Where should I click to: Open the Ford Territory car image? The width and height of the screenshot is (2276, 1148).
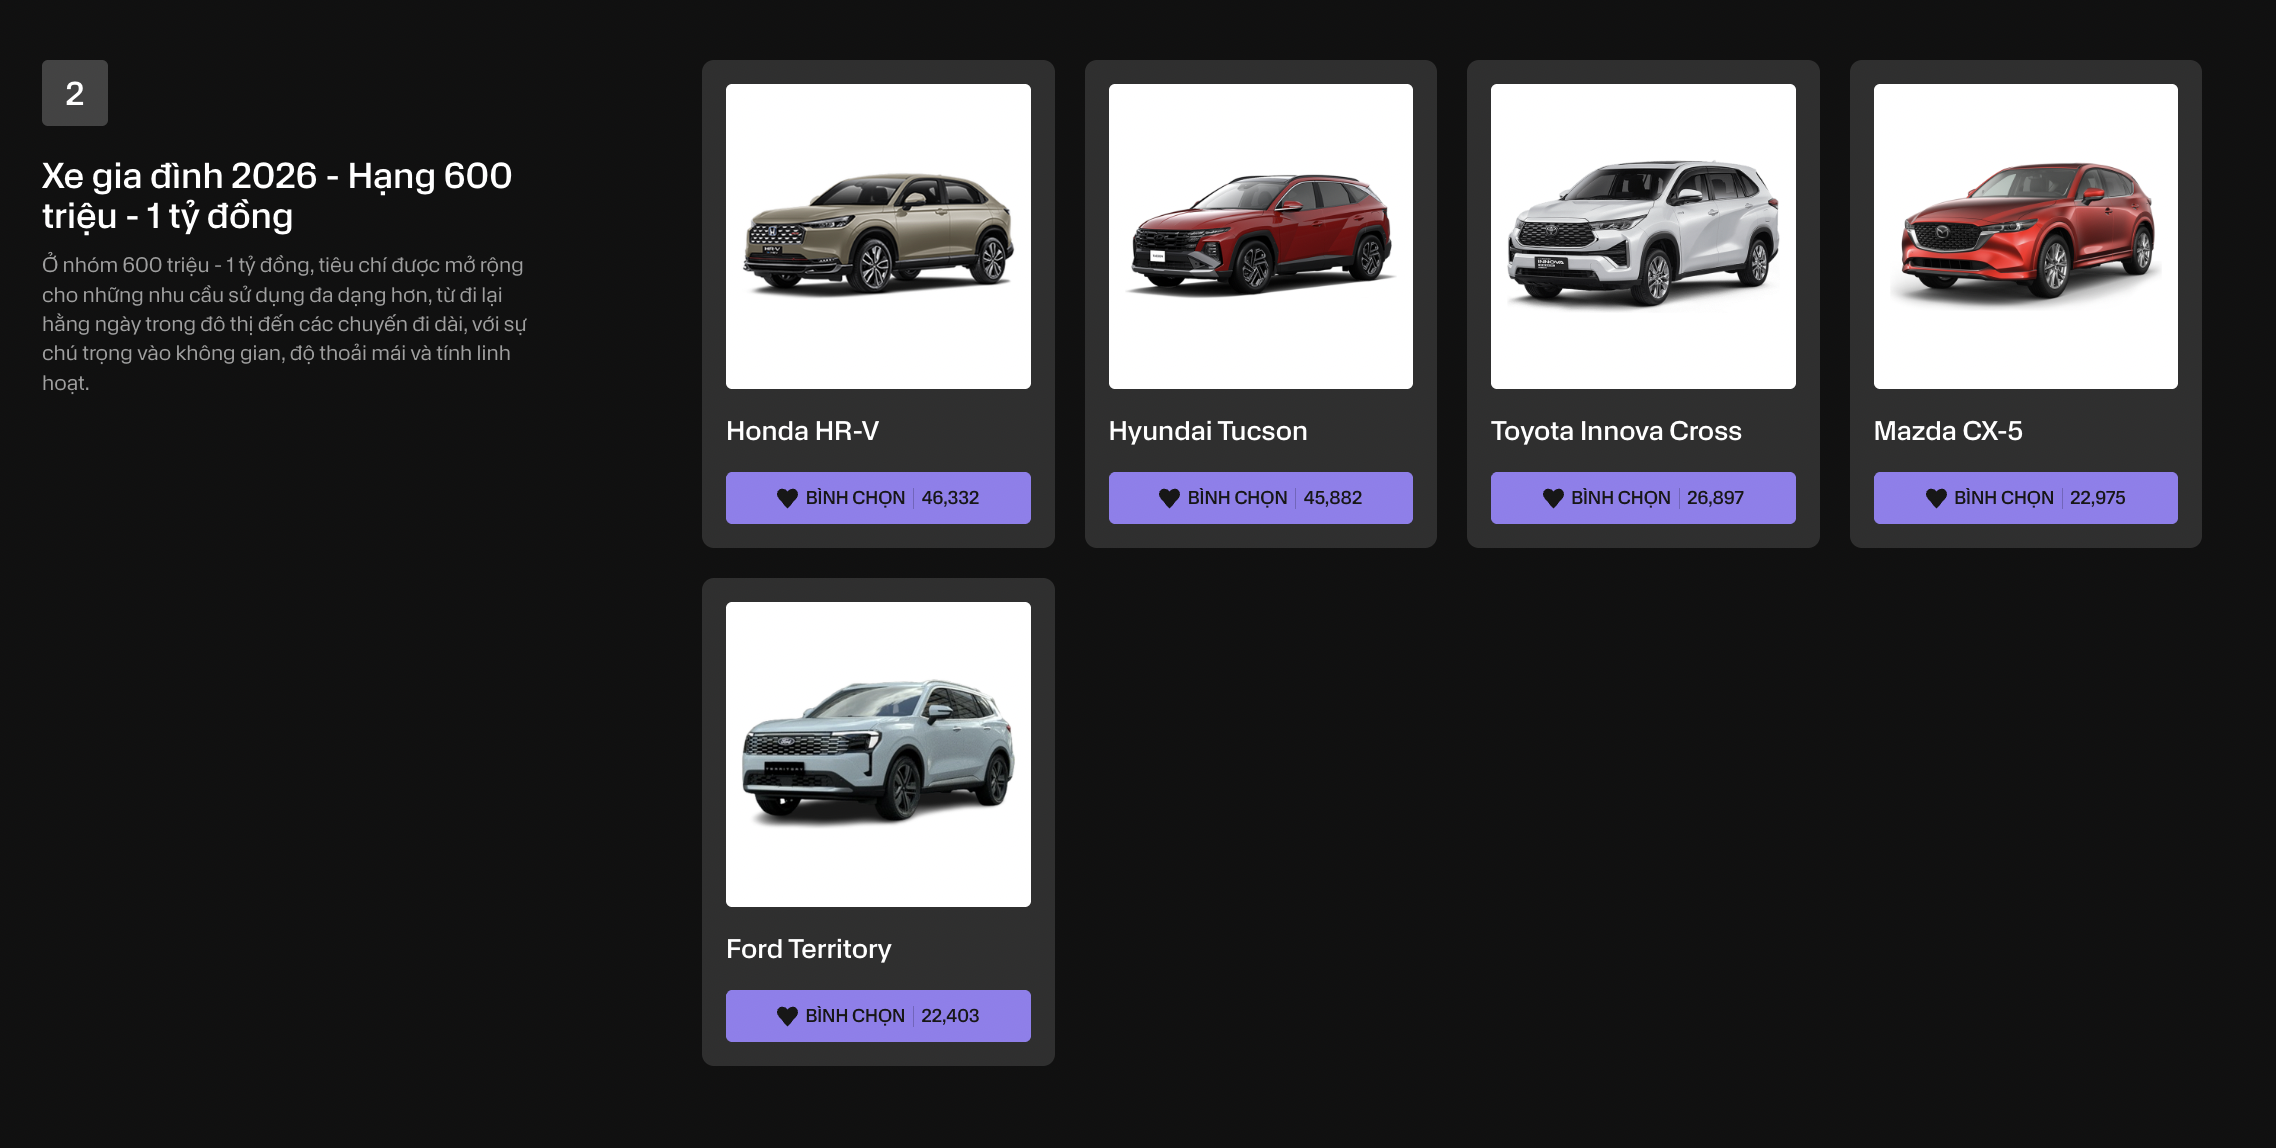point(878,754)
